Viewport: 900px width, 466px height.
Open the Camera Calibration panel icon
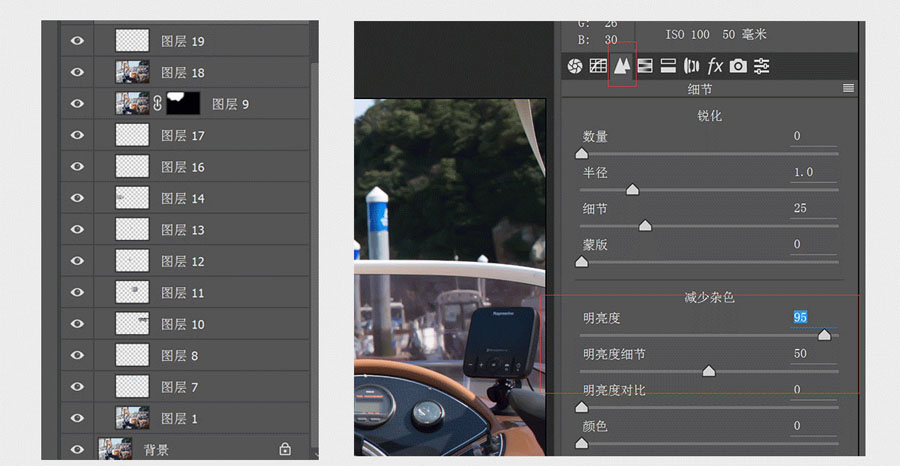tap(738, 66)
